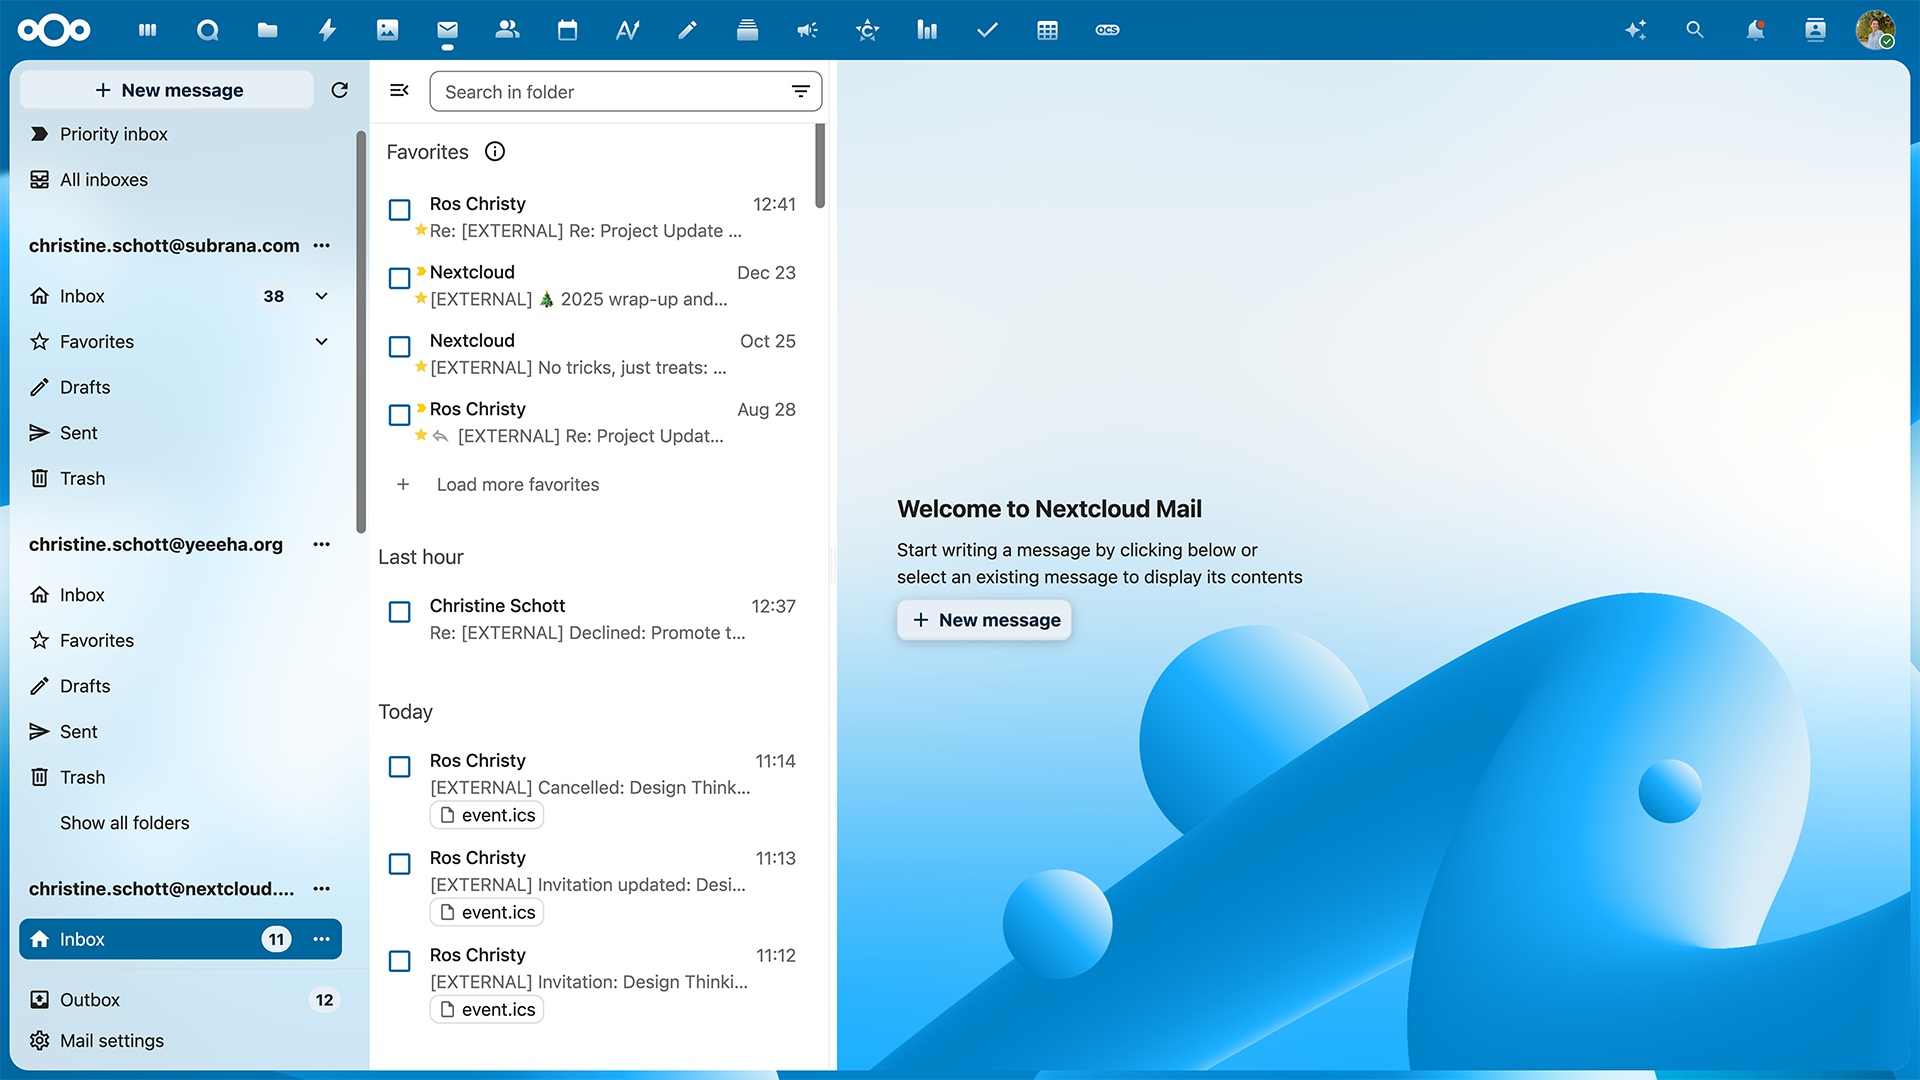Click Show all folders link
This screenshot has width=1920, height=1080.
pyautogui.click(x=124, y=823)
